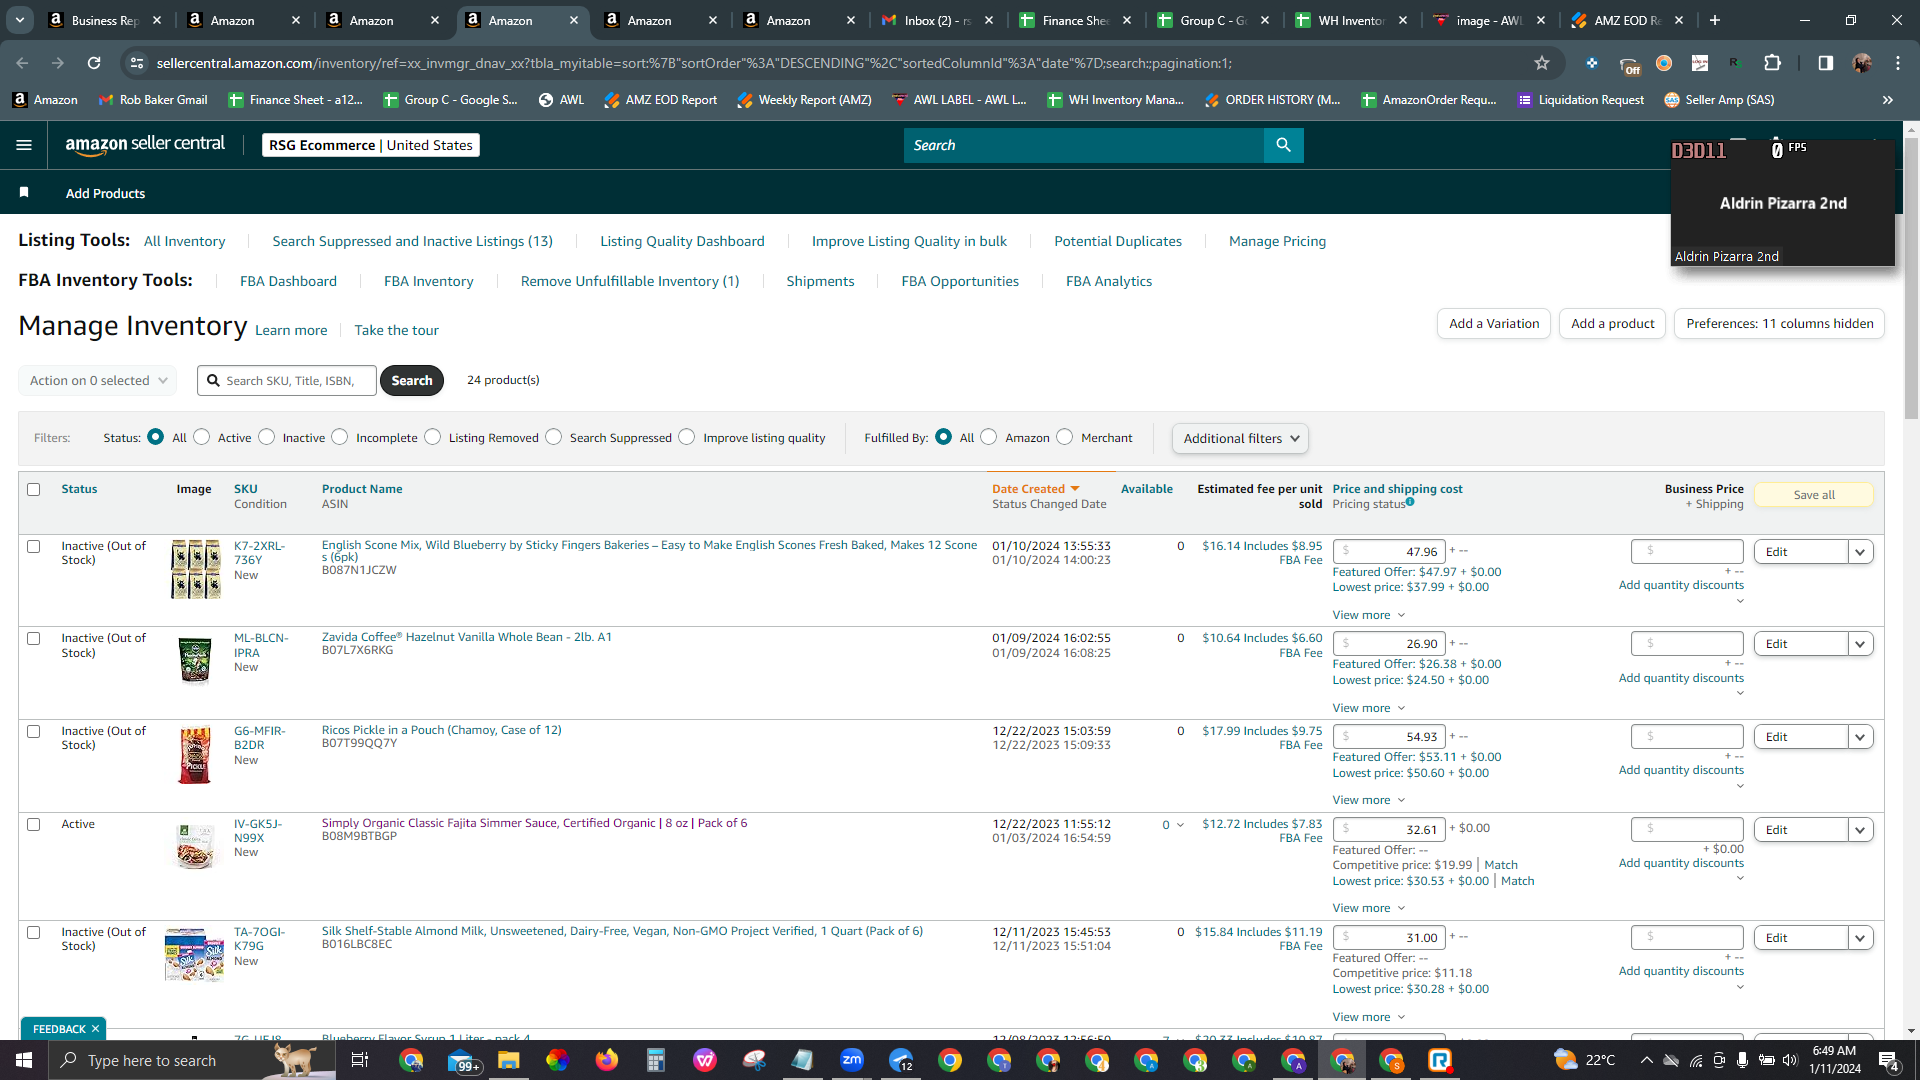Click the amazon seller central logo
Viewport: 1920px width, 1080px height.
point(145,144)
